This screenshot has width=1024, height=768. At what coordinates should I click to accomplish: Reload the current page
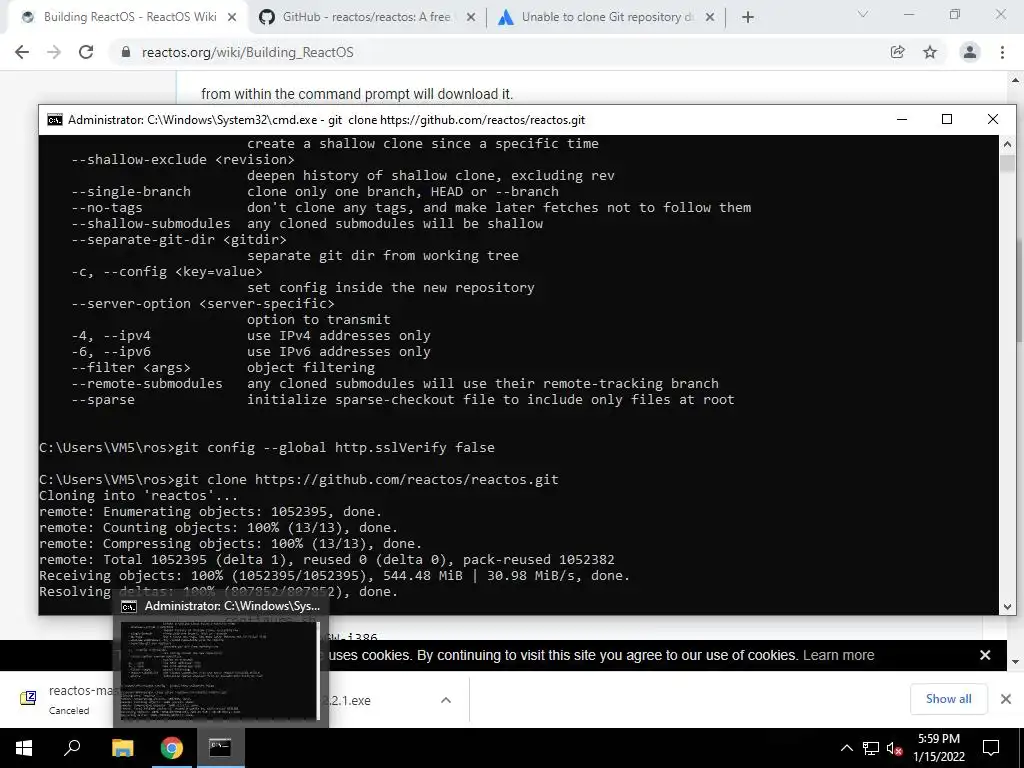pyautogui.click(x=86, y=52)
